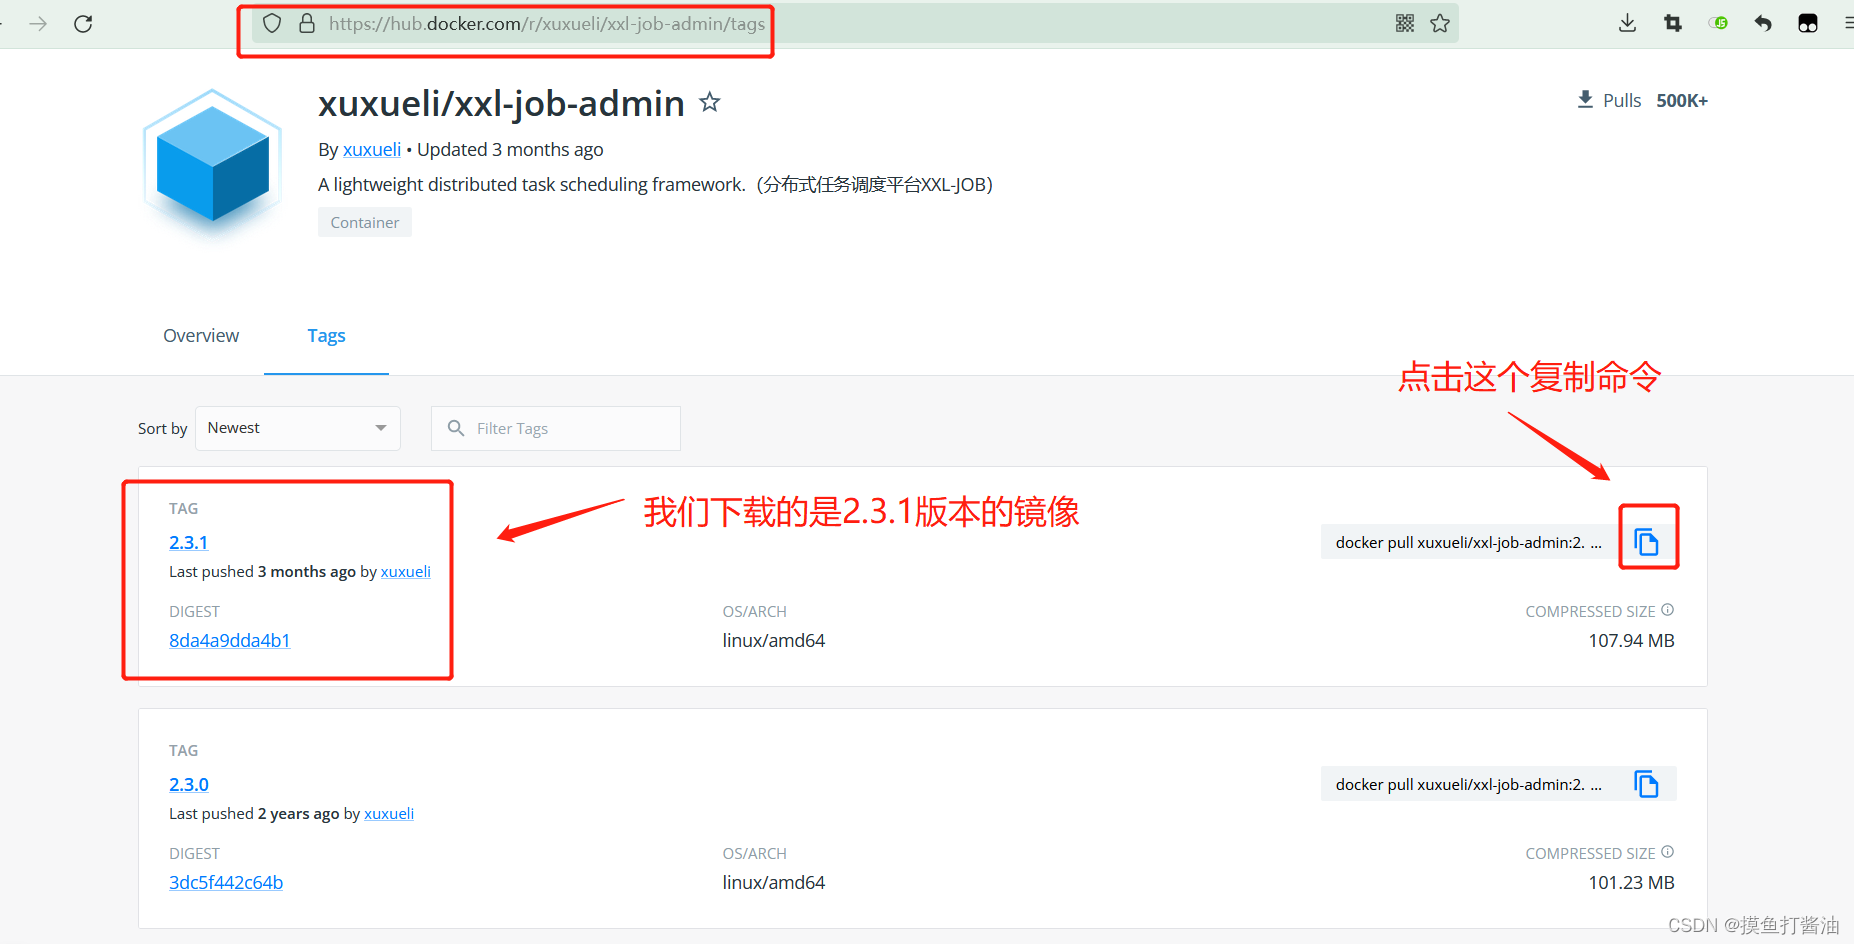Click the padlock site info icon
This screenshot has width=1854, height=944.
pos(307,23)
